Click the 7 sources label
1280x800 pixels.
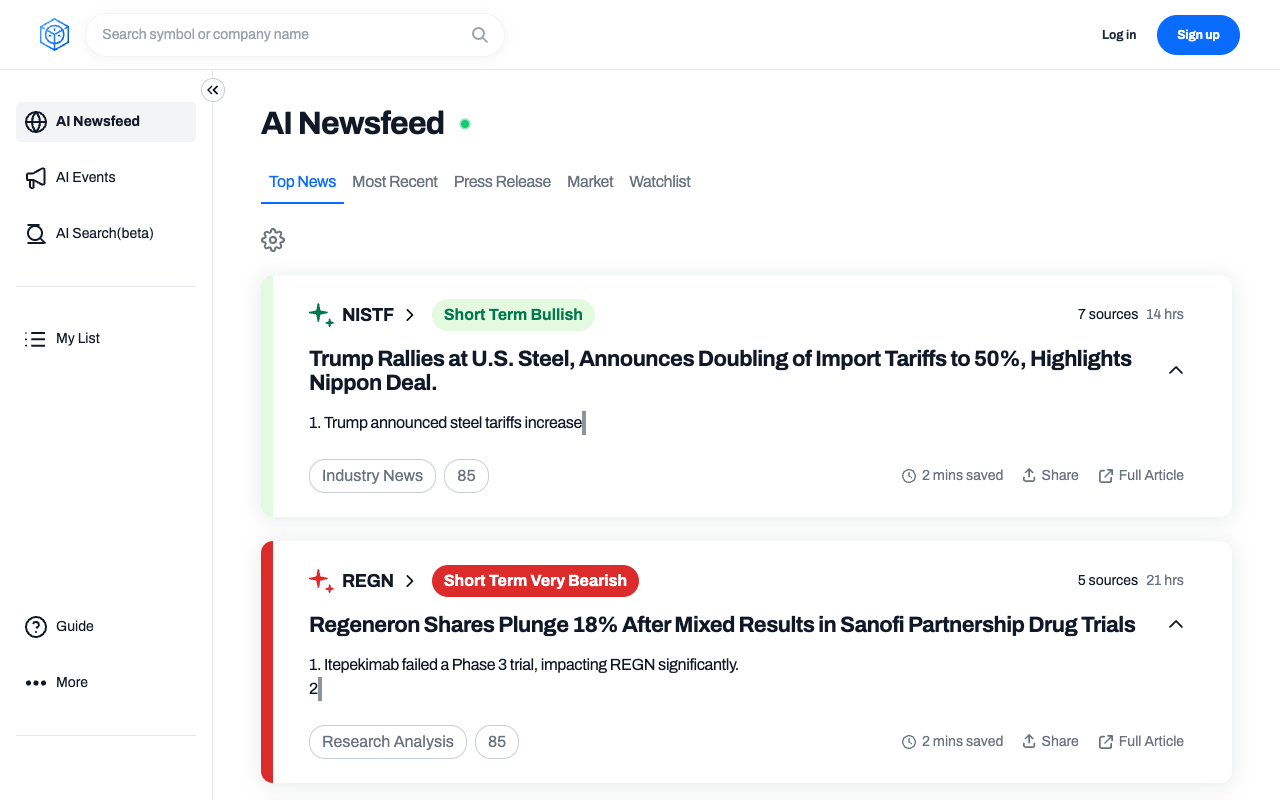[1108, 315]
